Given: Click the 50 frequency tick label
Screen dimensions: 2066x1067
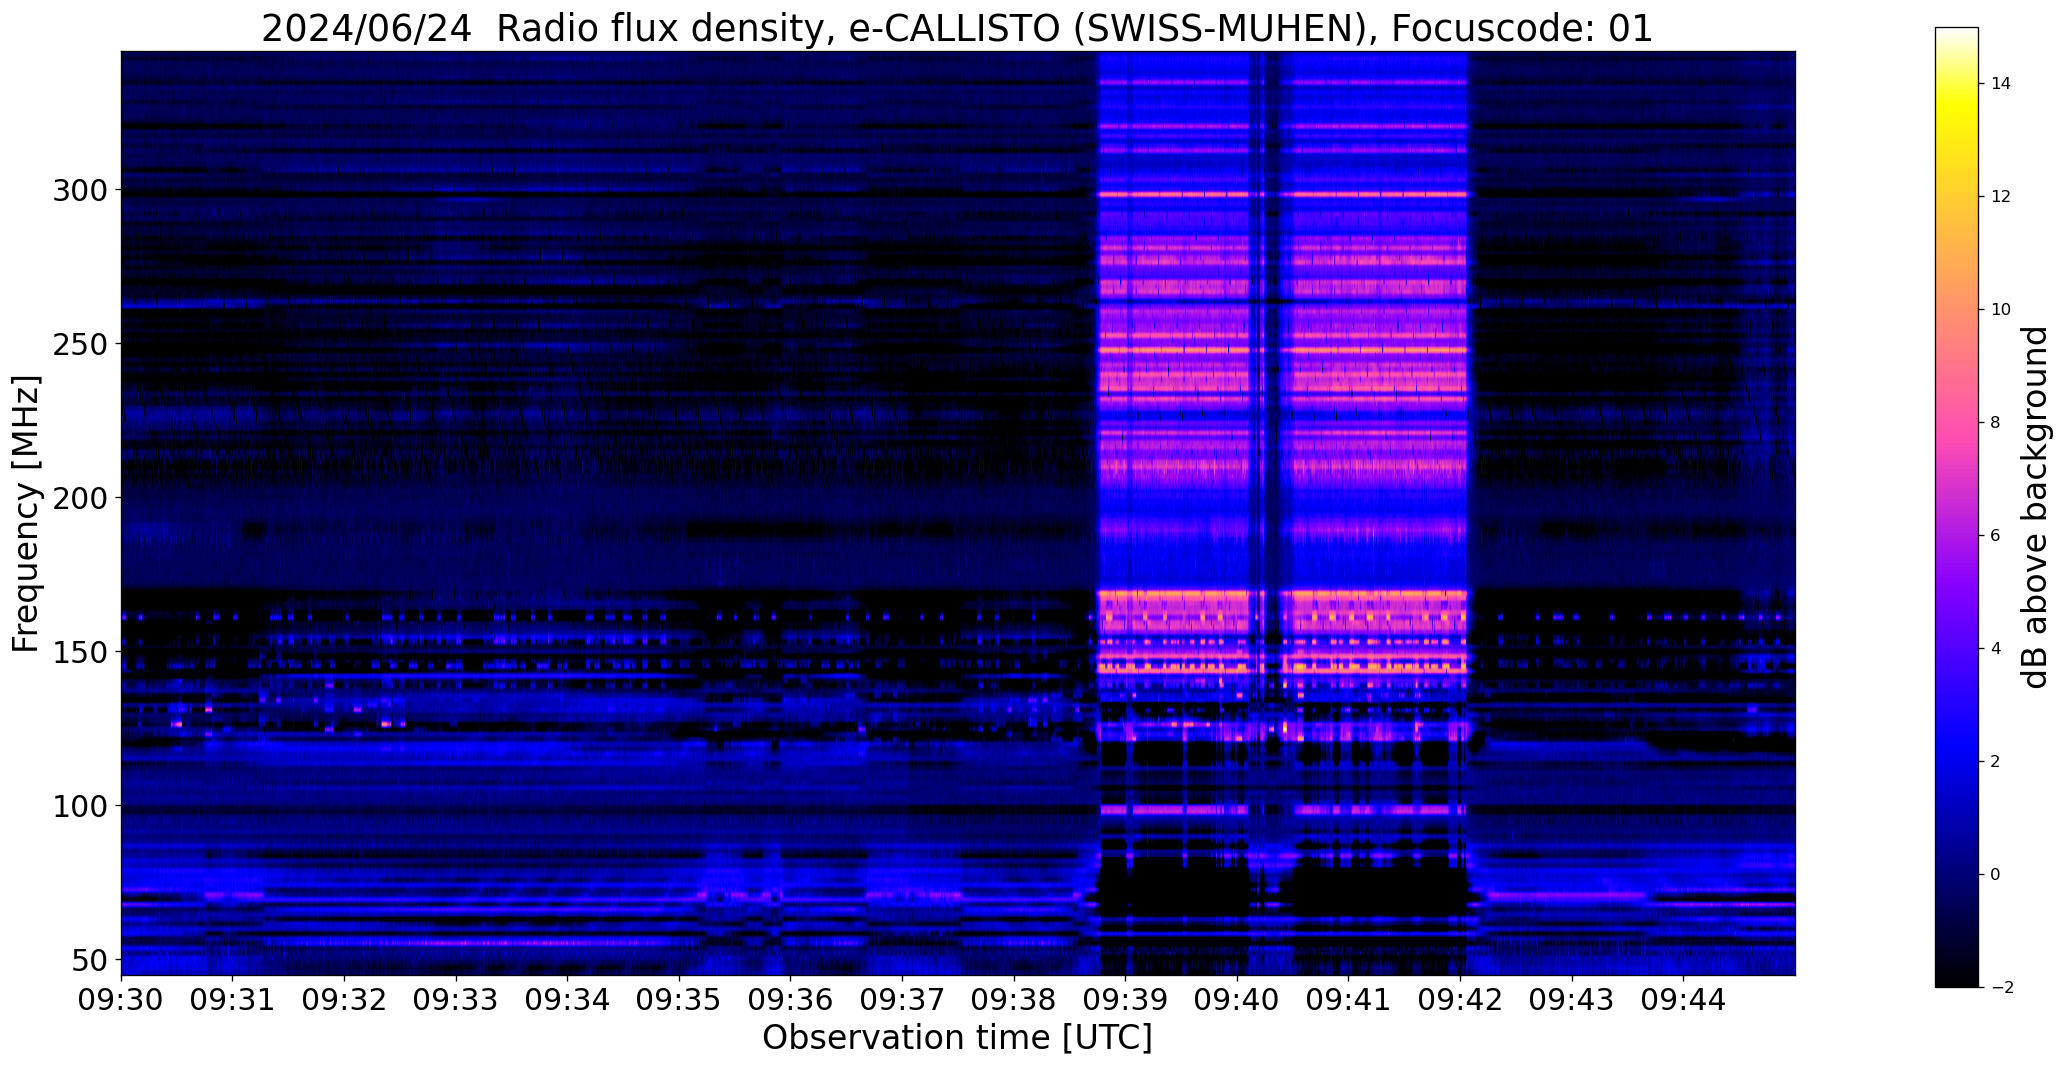Looking at the screenshot, I should (90, 960).
